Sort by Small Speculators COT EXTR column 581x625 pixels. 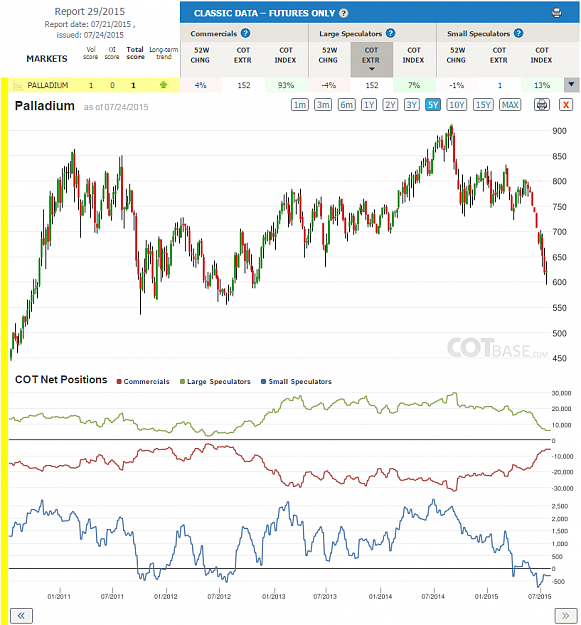(499, 55)
